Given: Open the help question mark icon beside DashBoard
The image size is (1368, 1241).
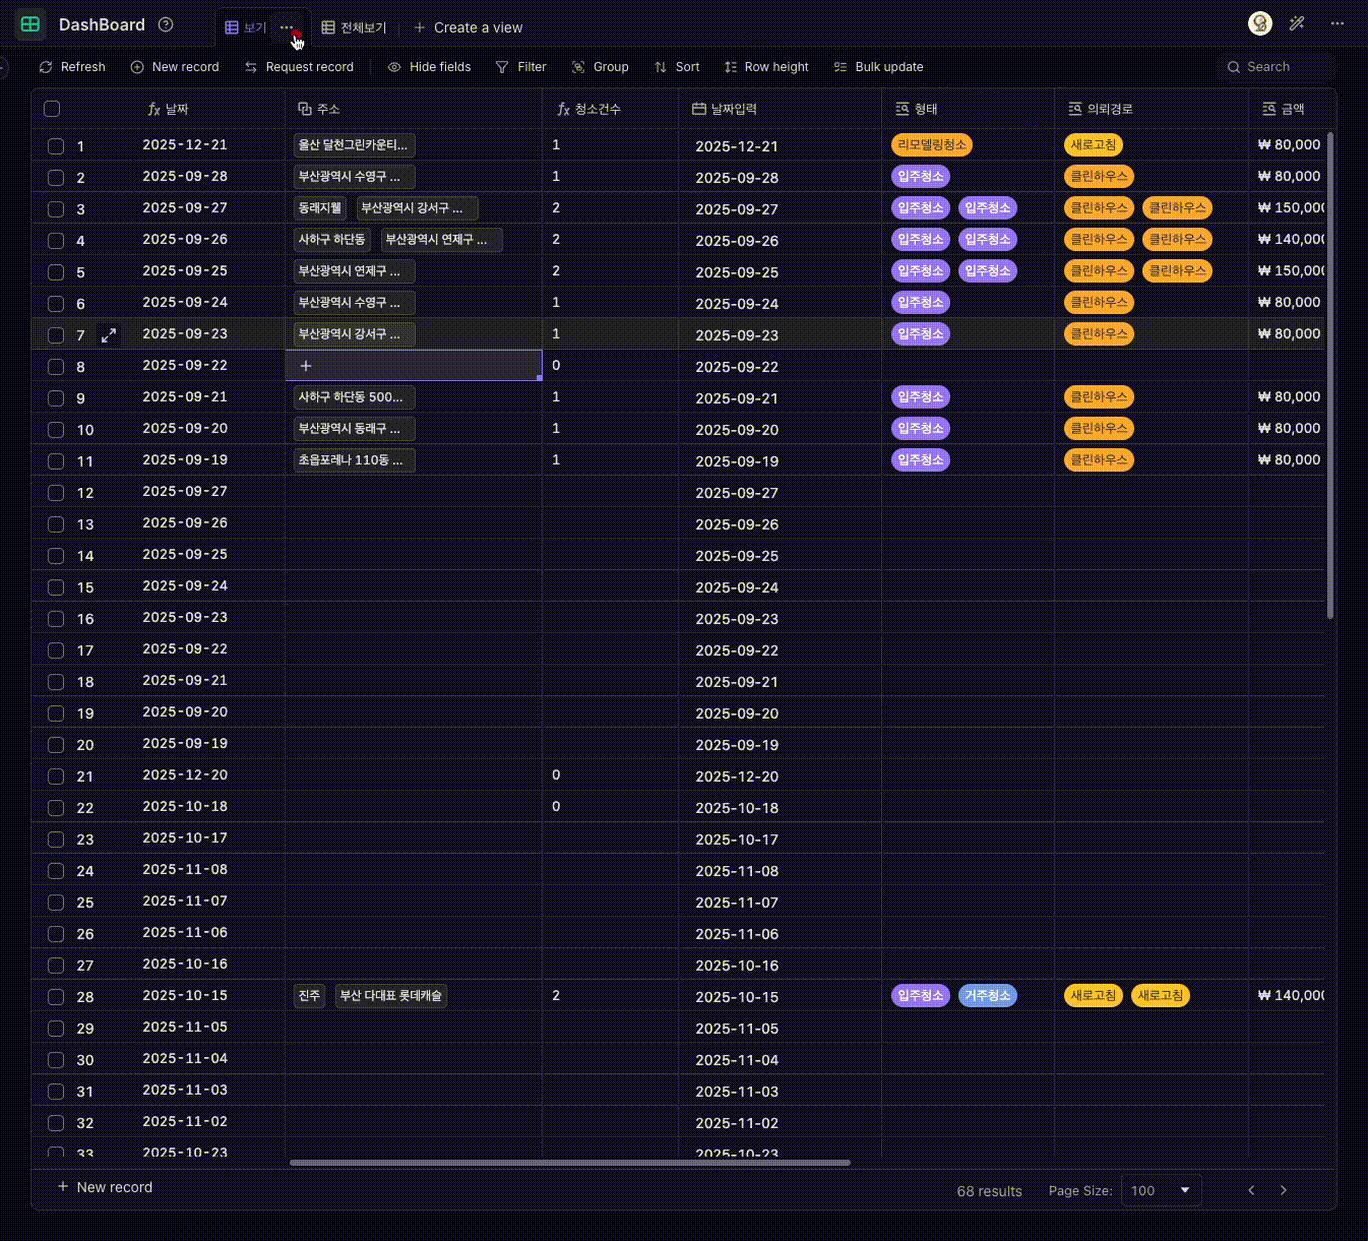Looking at the screenshot, I should tap(166, 25).
